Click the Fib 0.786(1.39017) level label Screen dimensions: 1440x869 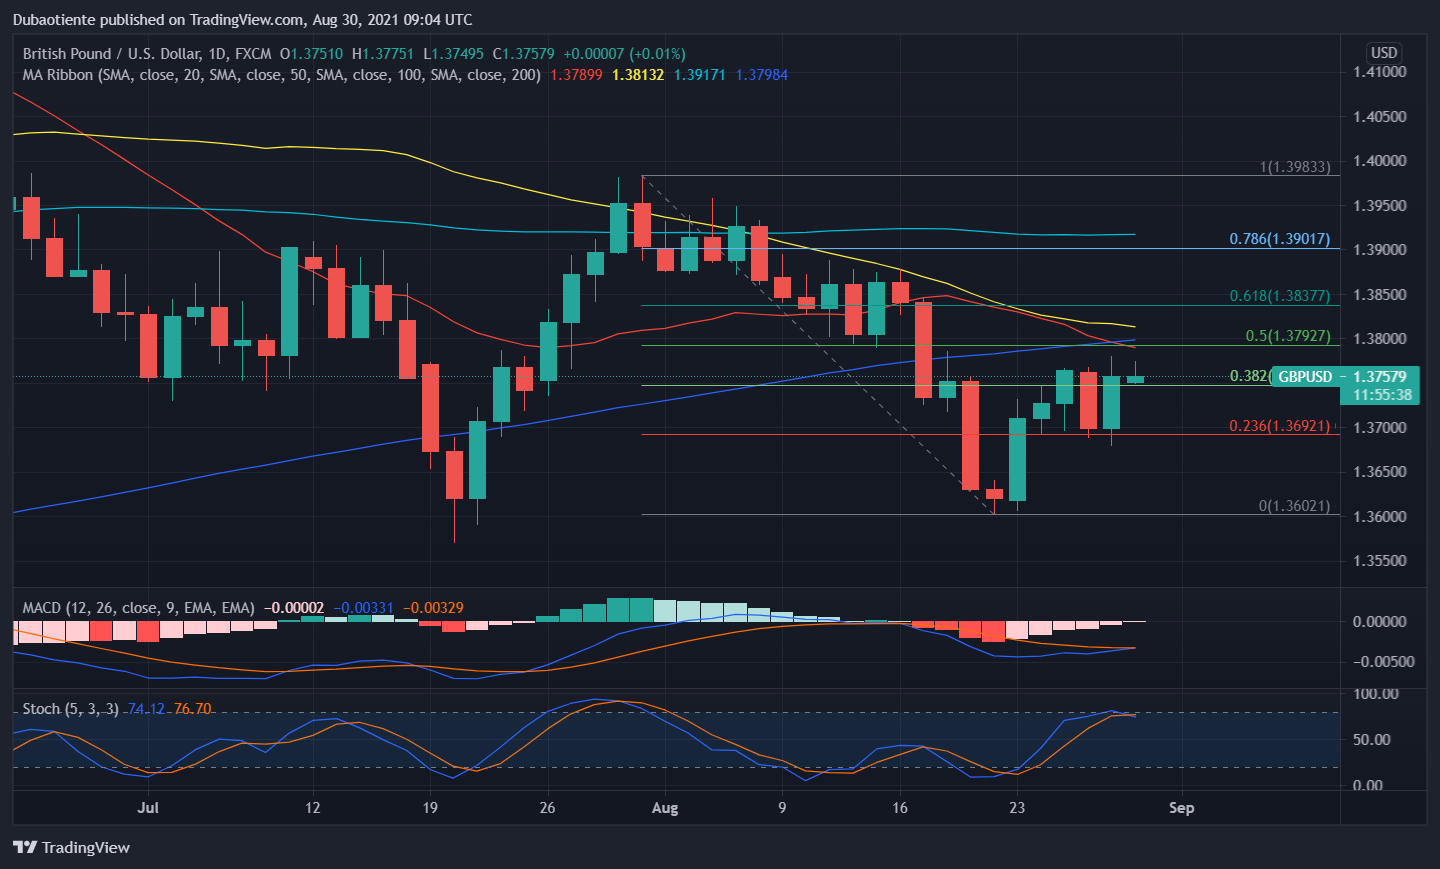[x=1280, y=240]
